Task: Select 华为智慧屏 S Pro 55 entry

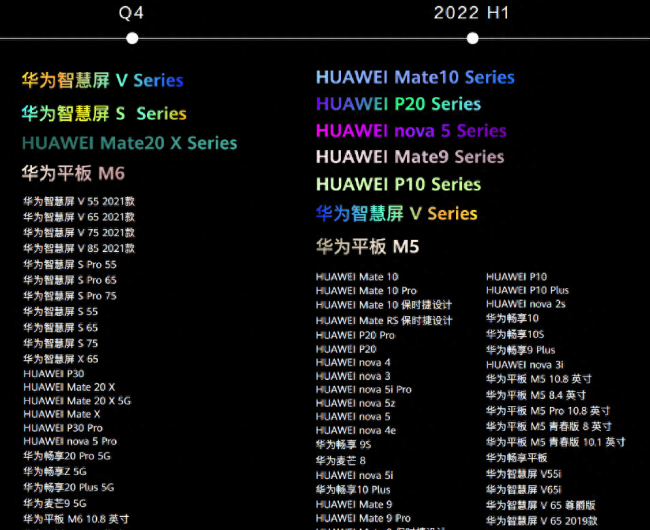Action: (70, 265)
